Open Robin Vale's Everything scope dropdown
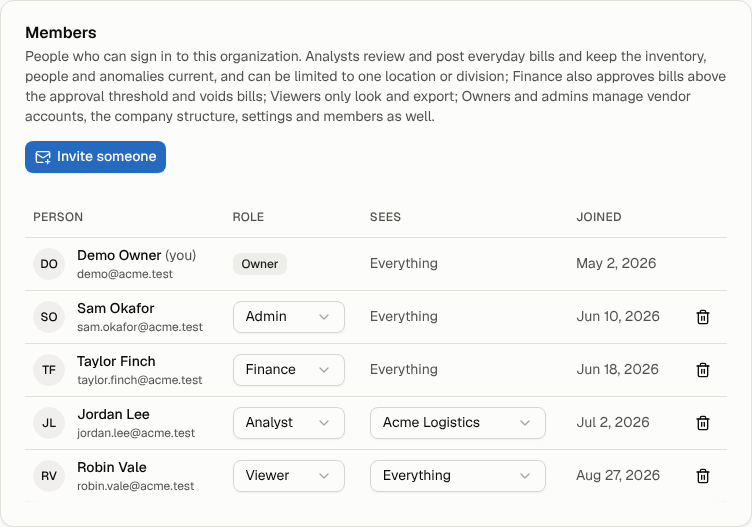 tap(458, 476)
